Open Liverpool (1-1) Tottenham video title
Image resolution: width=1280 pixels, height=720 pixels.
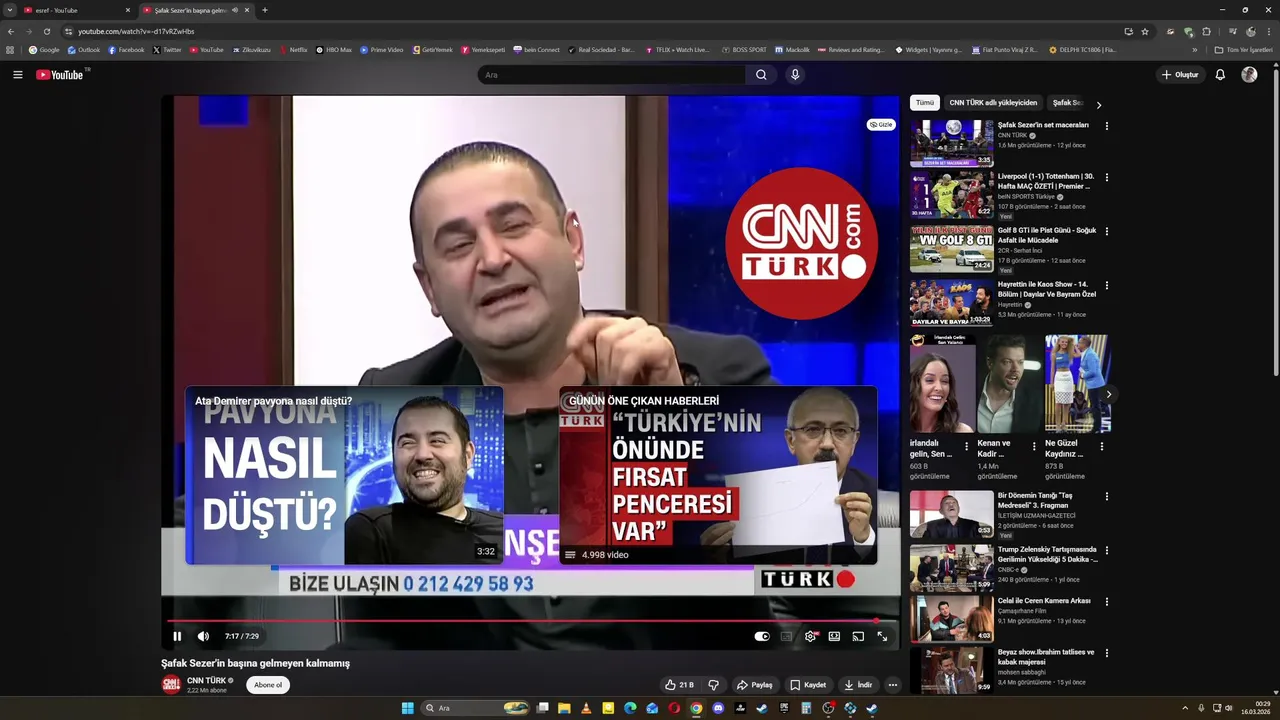pyautogui.click(x=1046, y=181)
